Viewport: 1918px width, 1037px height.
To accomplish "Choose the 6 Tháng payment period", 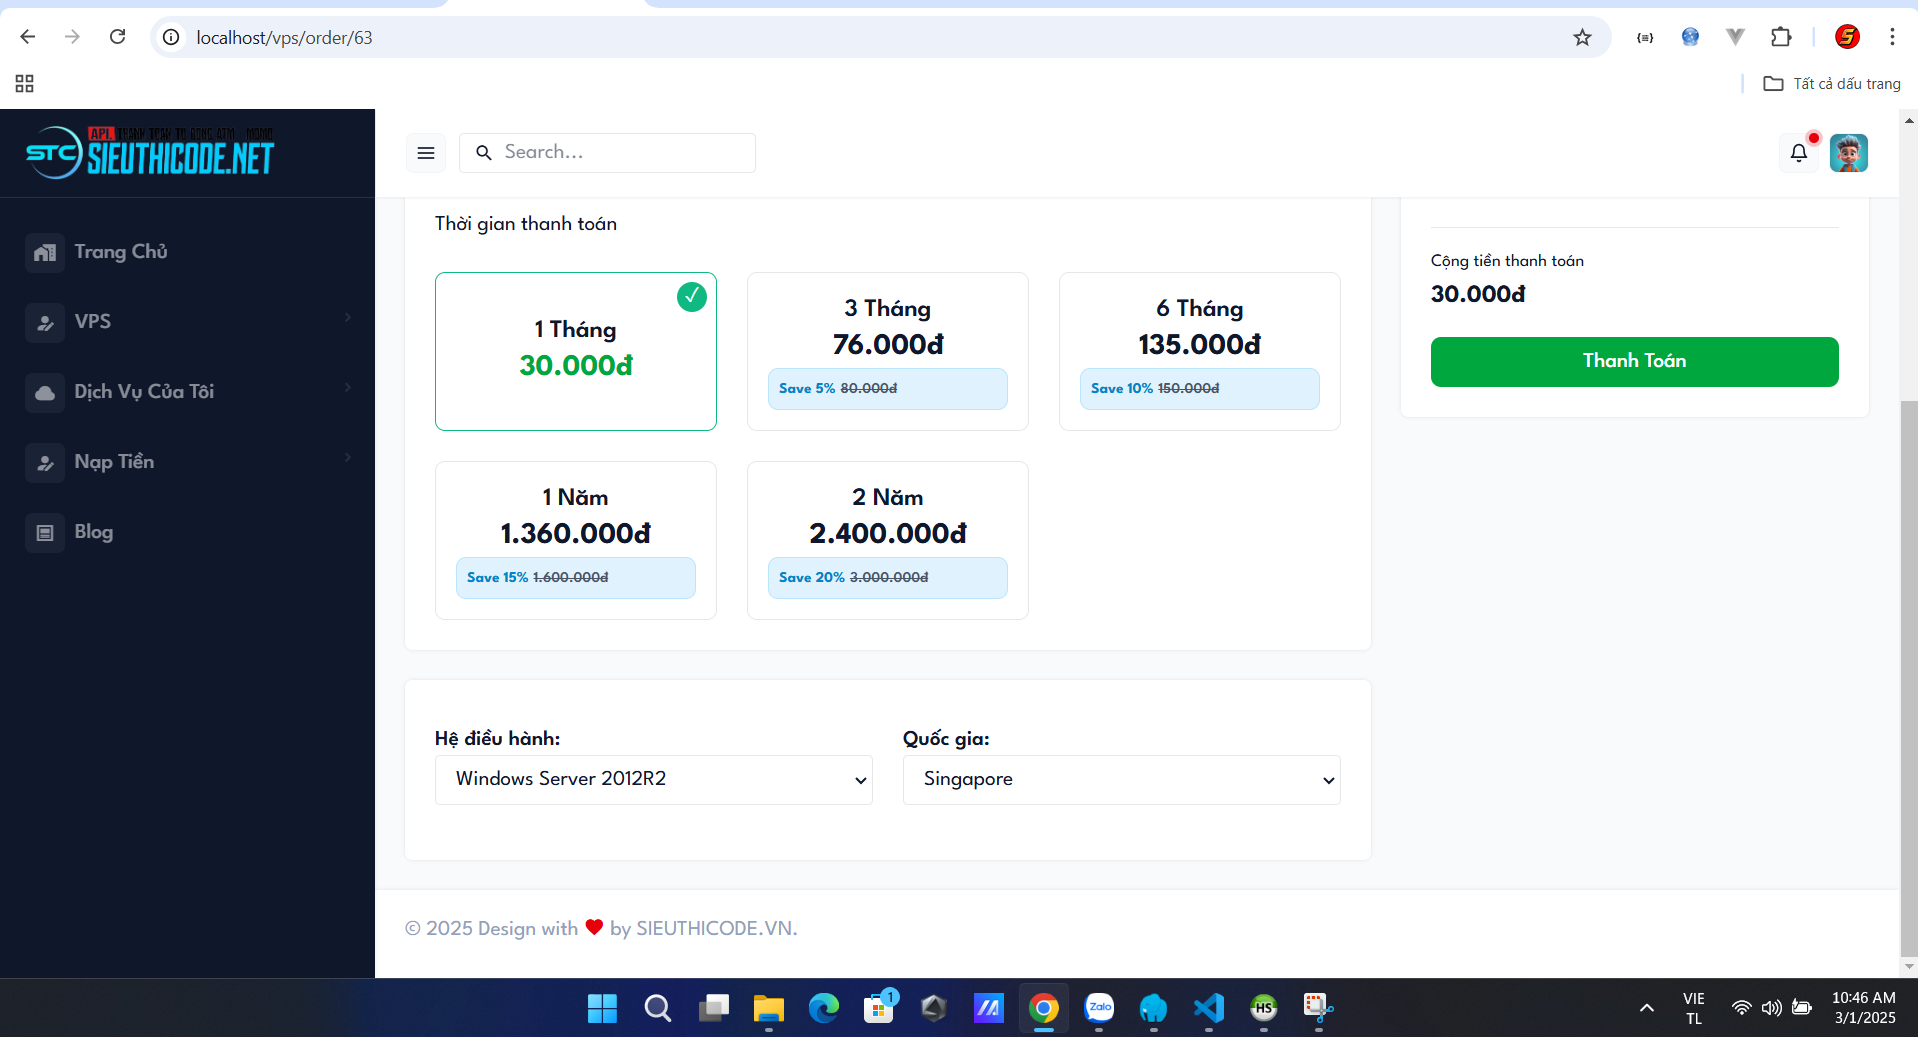I will point(1199,350).
